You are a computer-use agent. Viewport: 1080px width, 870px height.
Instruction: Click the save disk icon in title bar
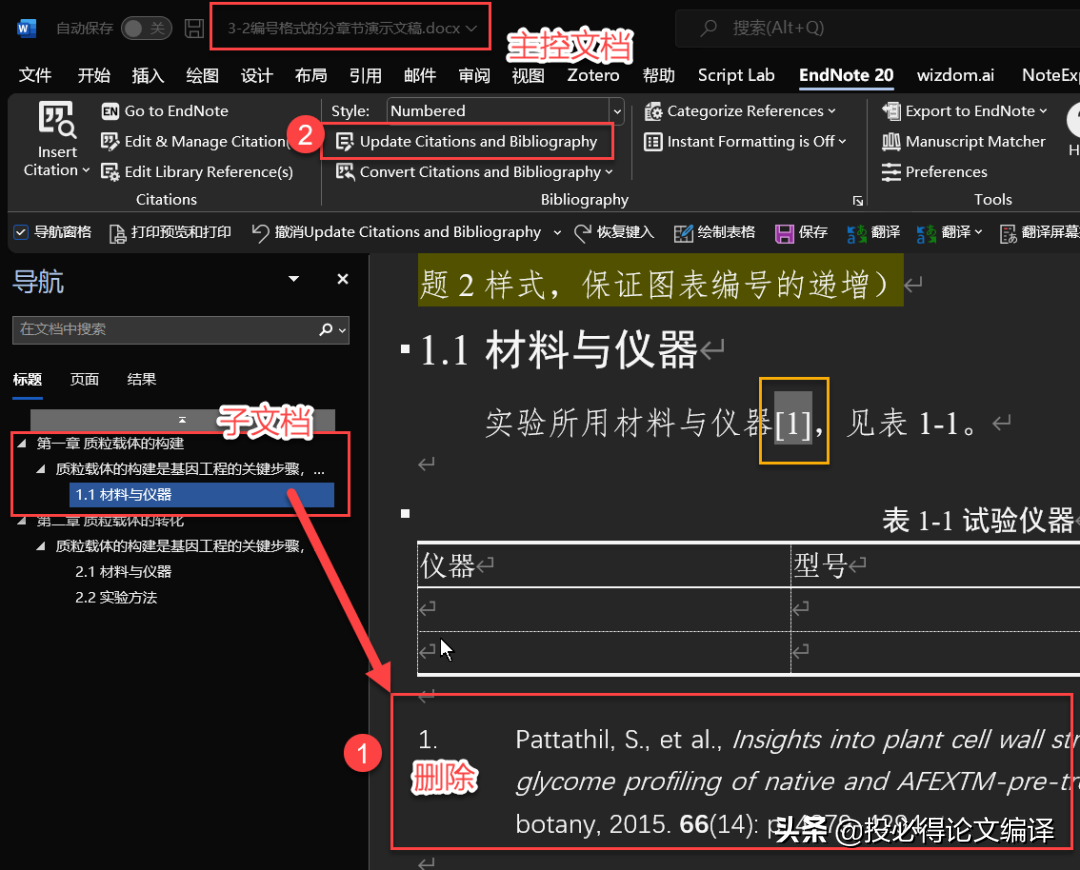click(194, 28)
